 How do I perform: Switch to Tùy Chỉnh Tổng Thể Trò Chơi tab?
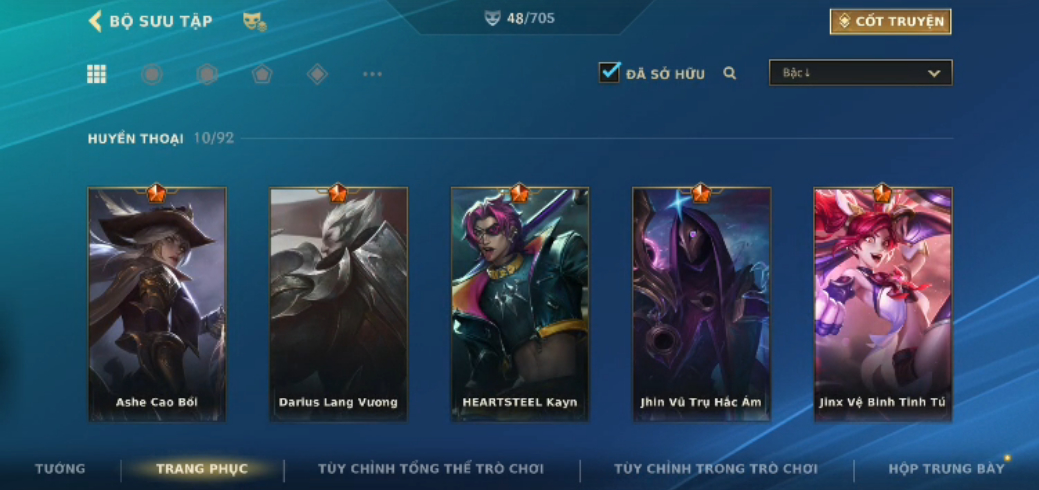click(x=431, y=469)
